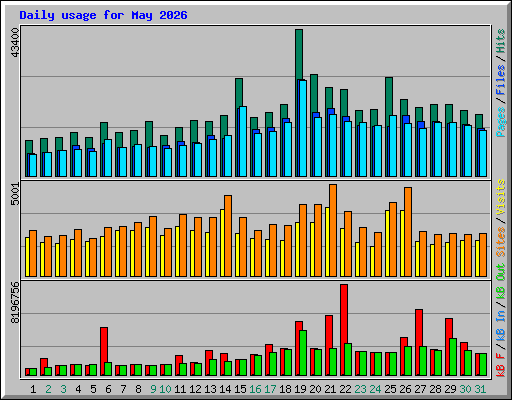Click the green kB Out bar for day 19
Image resolution: width=512 pixels, height=400 pixels.
(x=303, y=353)
